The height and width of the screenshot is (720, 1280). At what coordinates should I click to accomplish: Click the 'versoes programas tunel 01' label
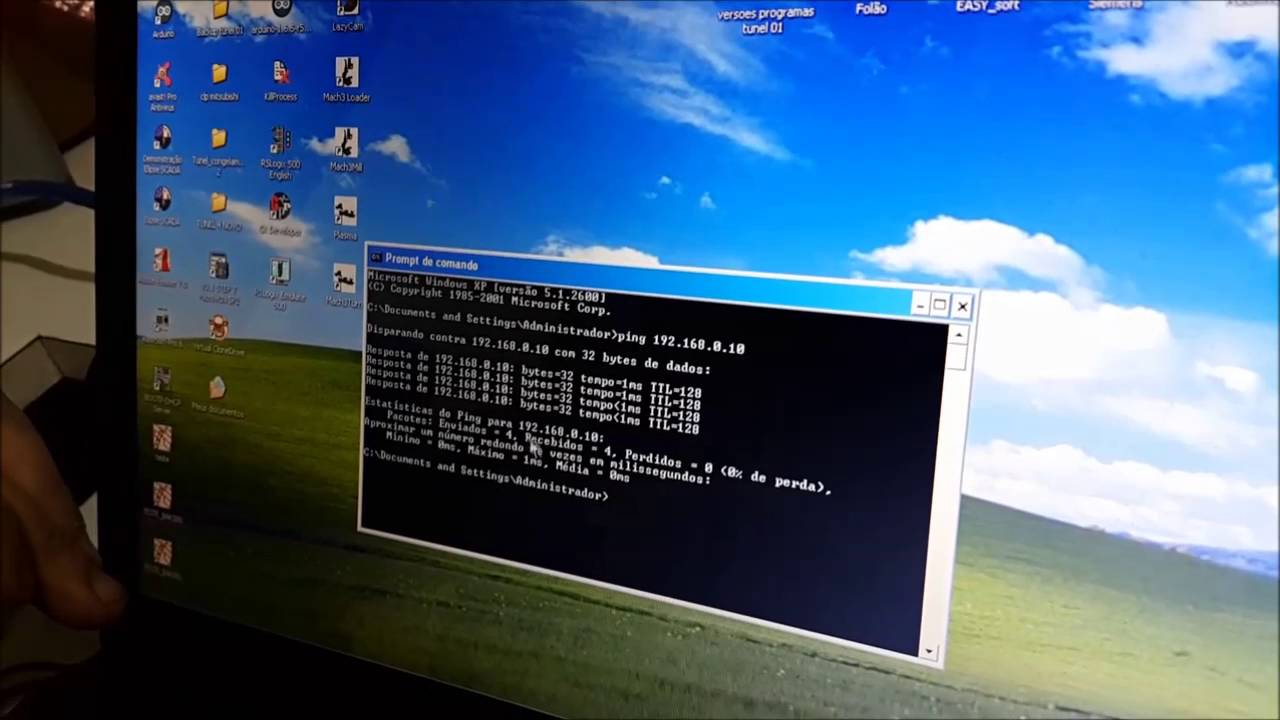coord(766,20)
